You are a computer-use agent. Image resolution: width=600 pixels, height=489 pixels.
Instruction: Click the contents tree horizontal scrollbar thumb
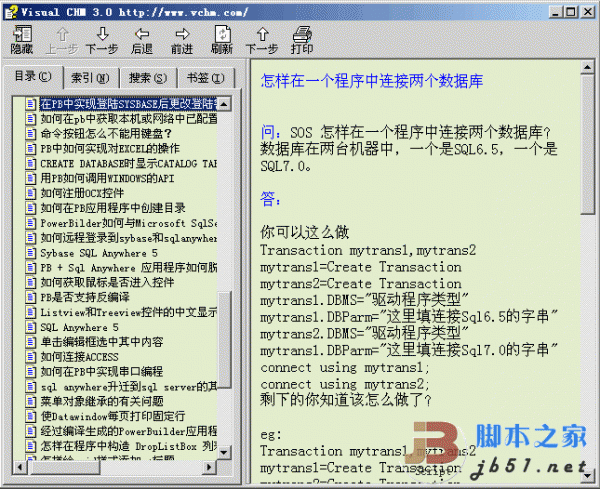pyautogui.click(x=63, y=467)
